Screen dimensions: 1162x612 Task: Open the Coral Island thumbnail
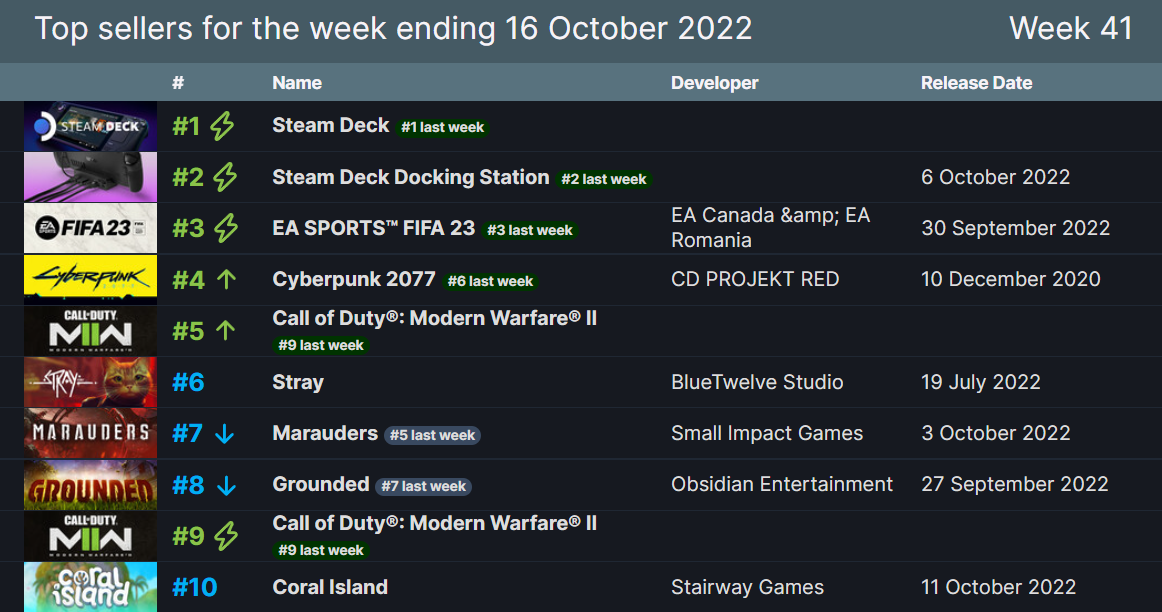point(90,587)
